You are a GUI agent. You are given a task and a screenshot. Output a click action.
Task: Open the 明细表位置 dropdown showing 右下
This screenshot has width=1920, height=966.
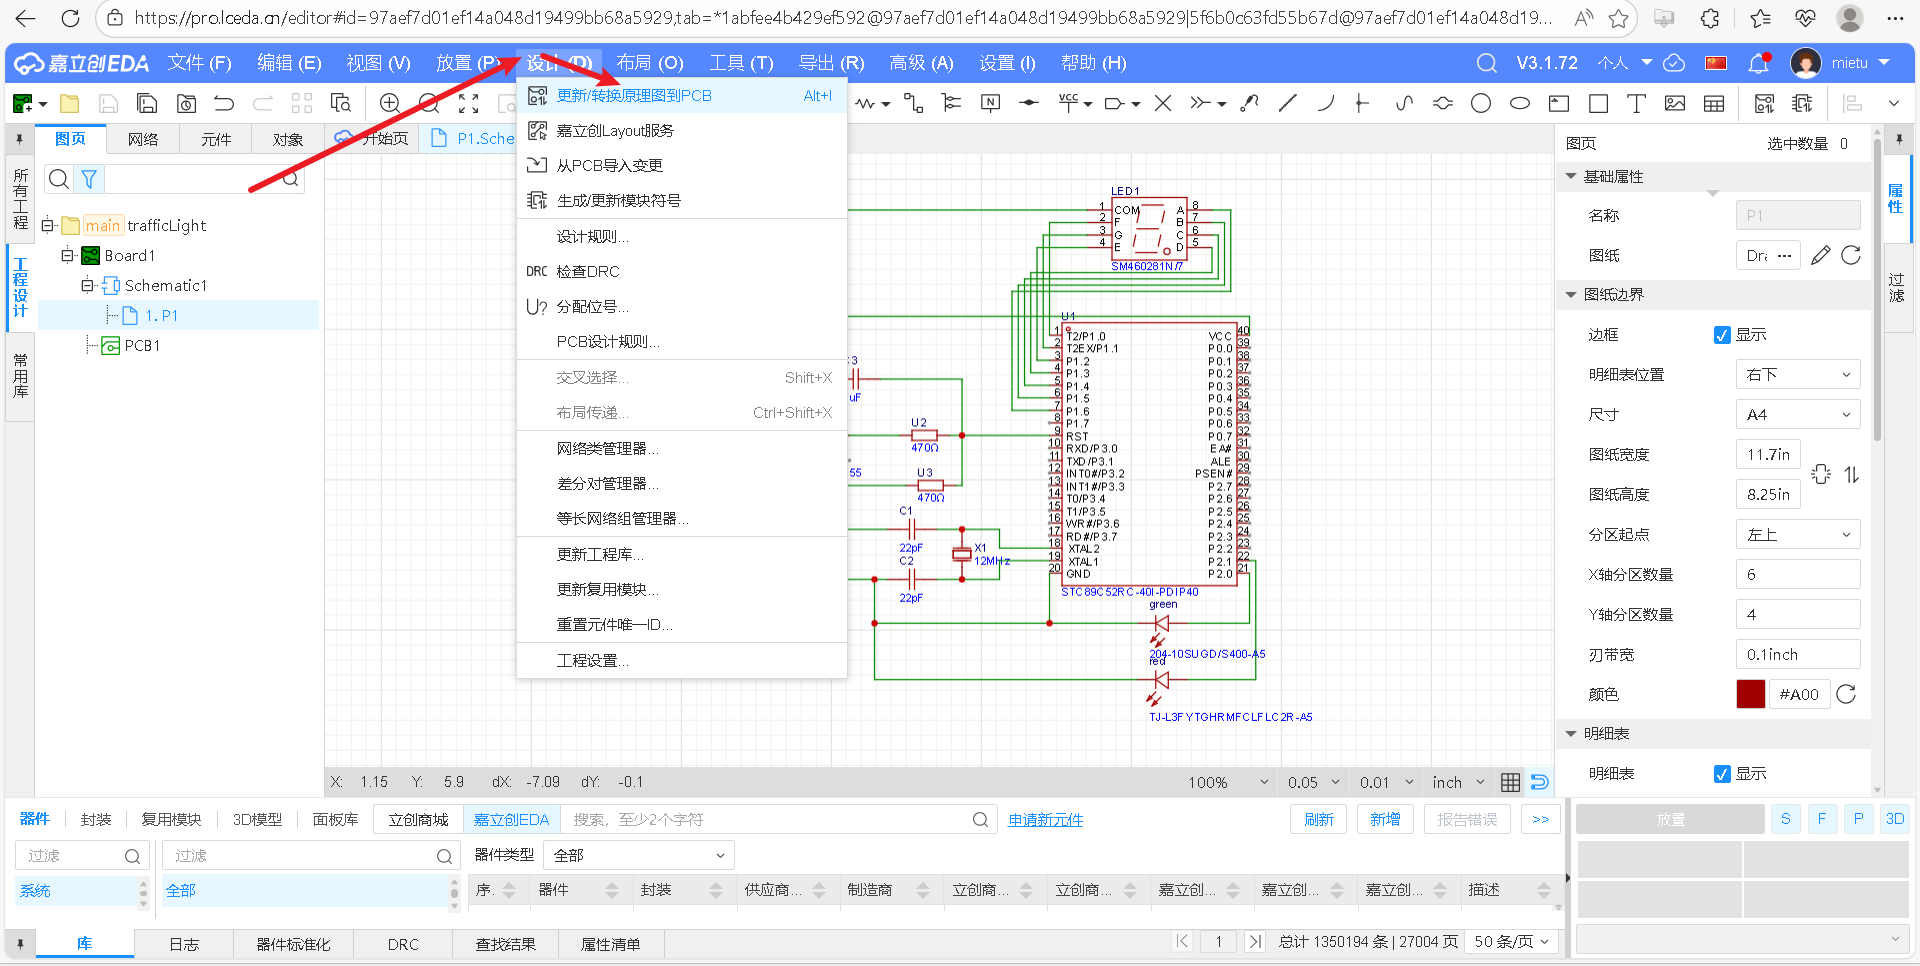click(1798, 374)
